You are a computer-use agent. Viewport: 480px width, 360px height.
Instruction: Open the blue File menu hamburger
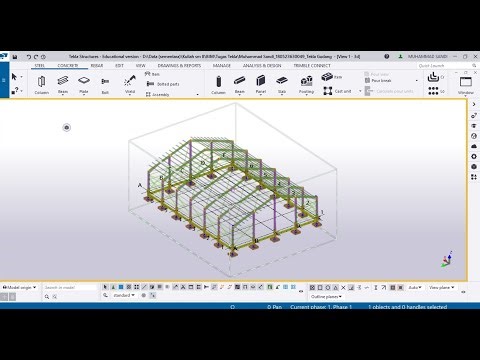(4, 80)
